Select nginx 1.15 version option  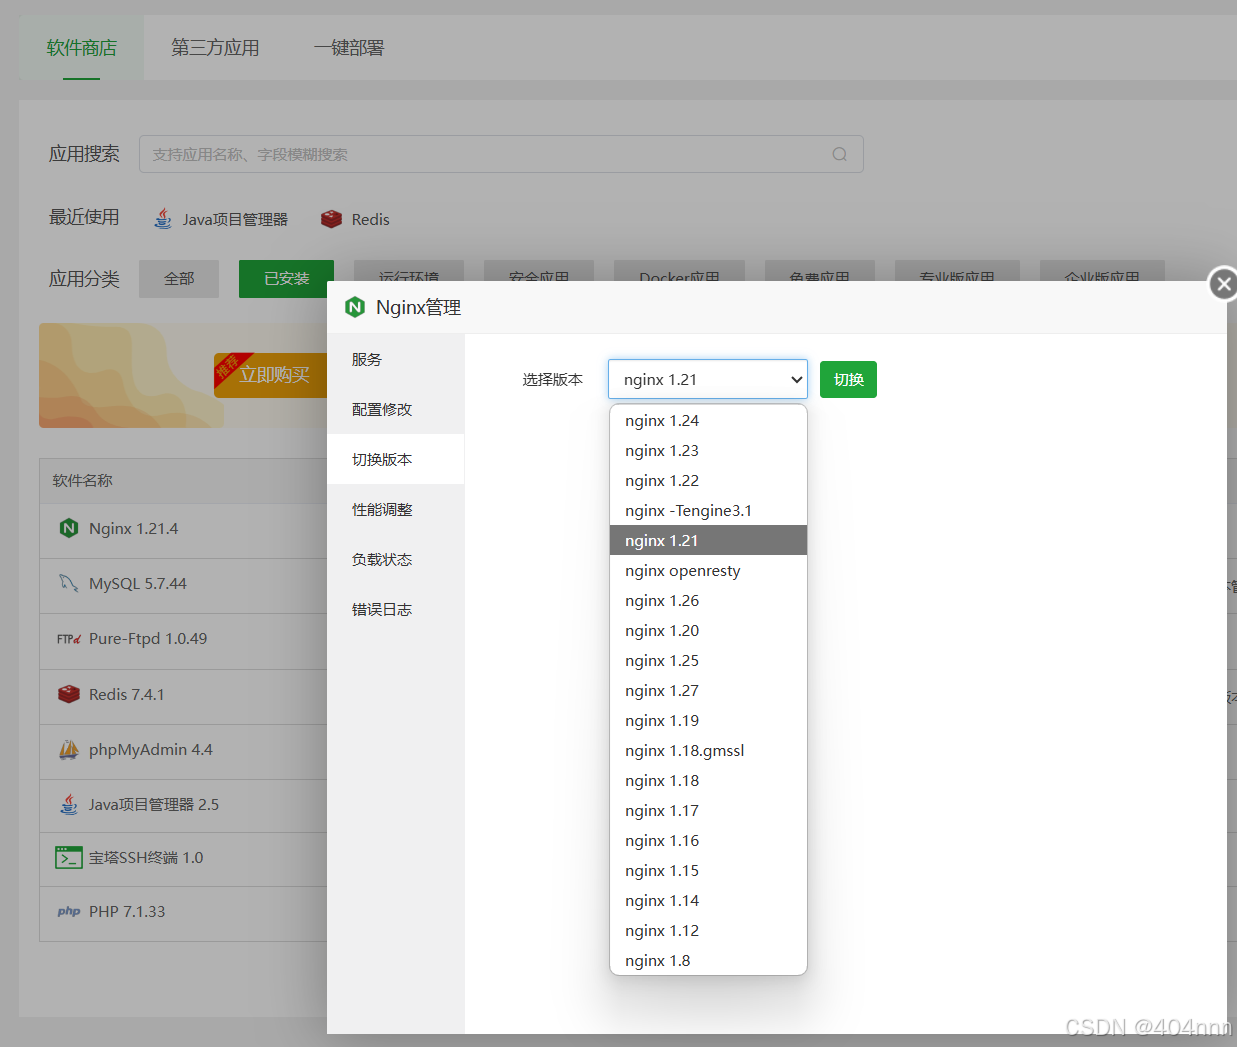(708, 870)
